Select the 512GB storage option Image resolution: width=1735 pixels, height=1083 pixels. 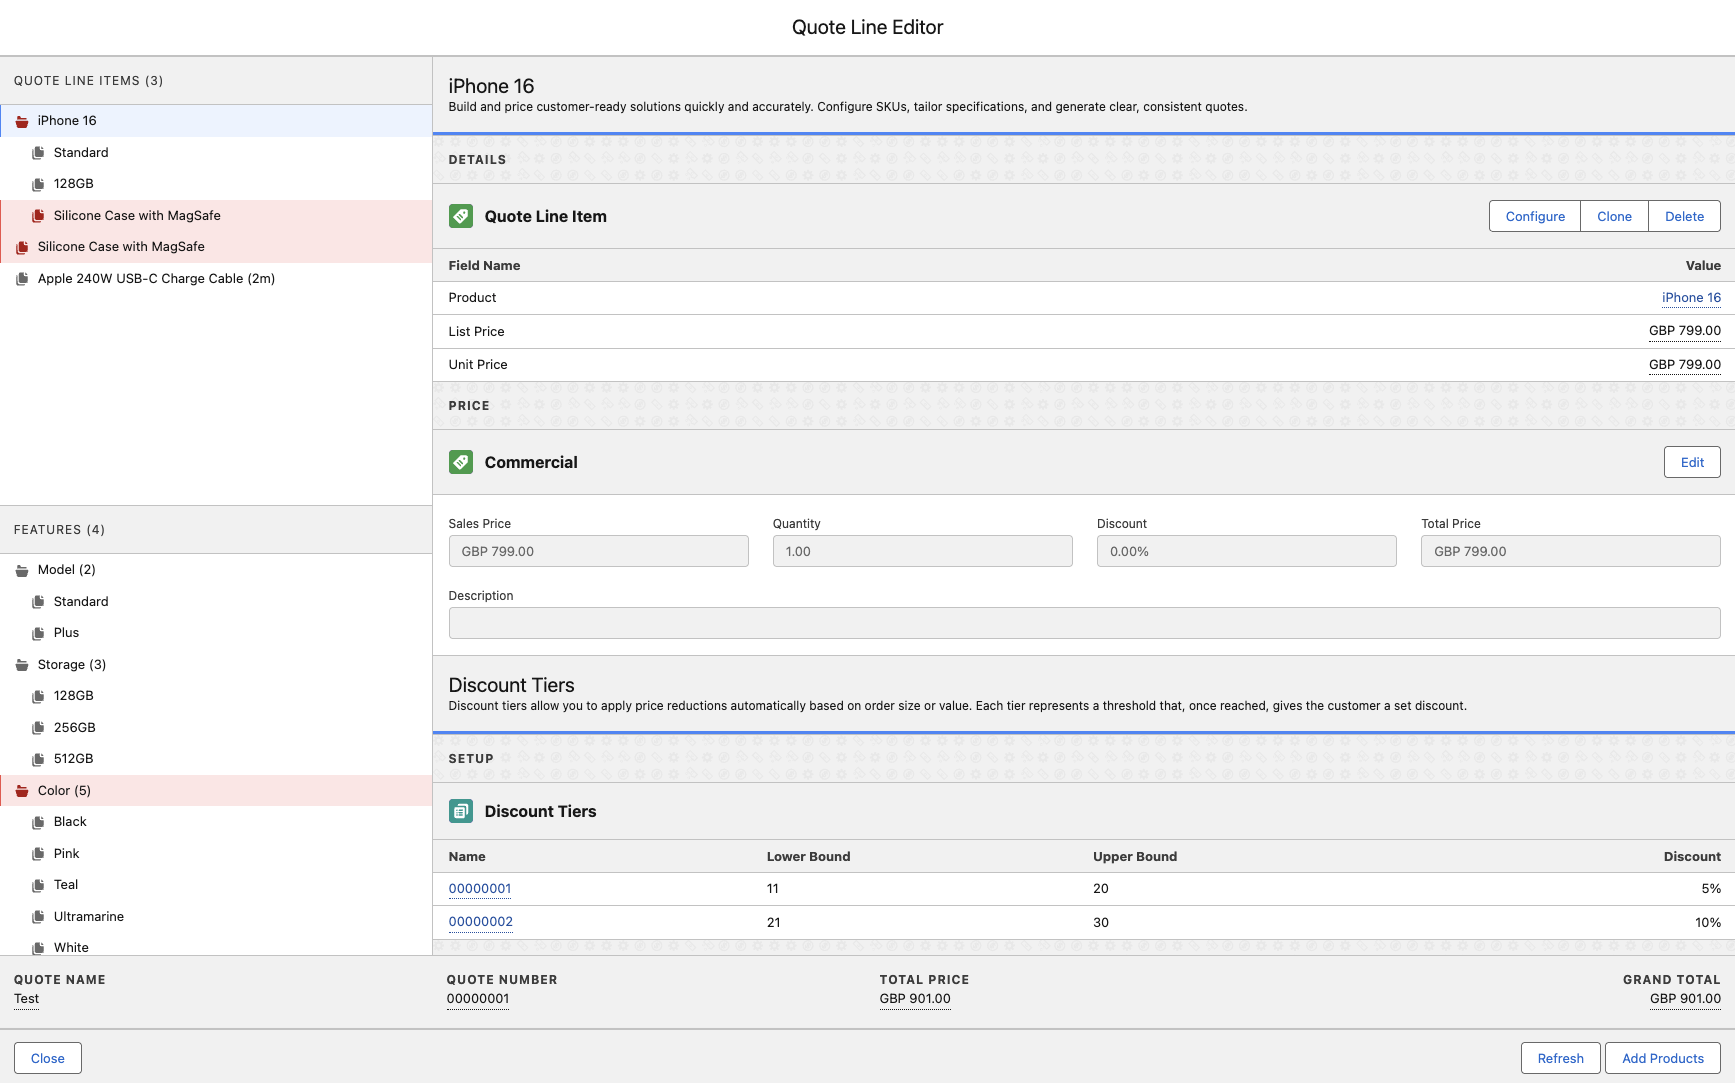pos(73,759)
